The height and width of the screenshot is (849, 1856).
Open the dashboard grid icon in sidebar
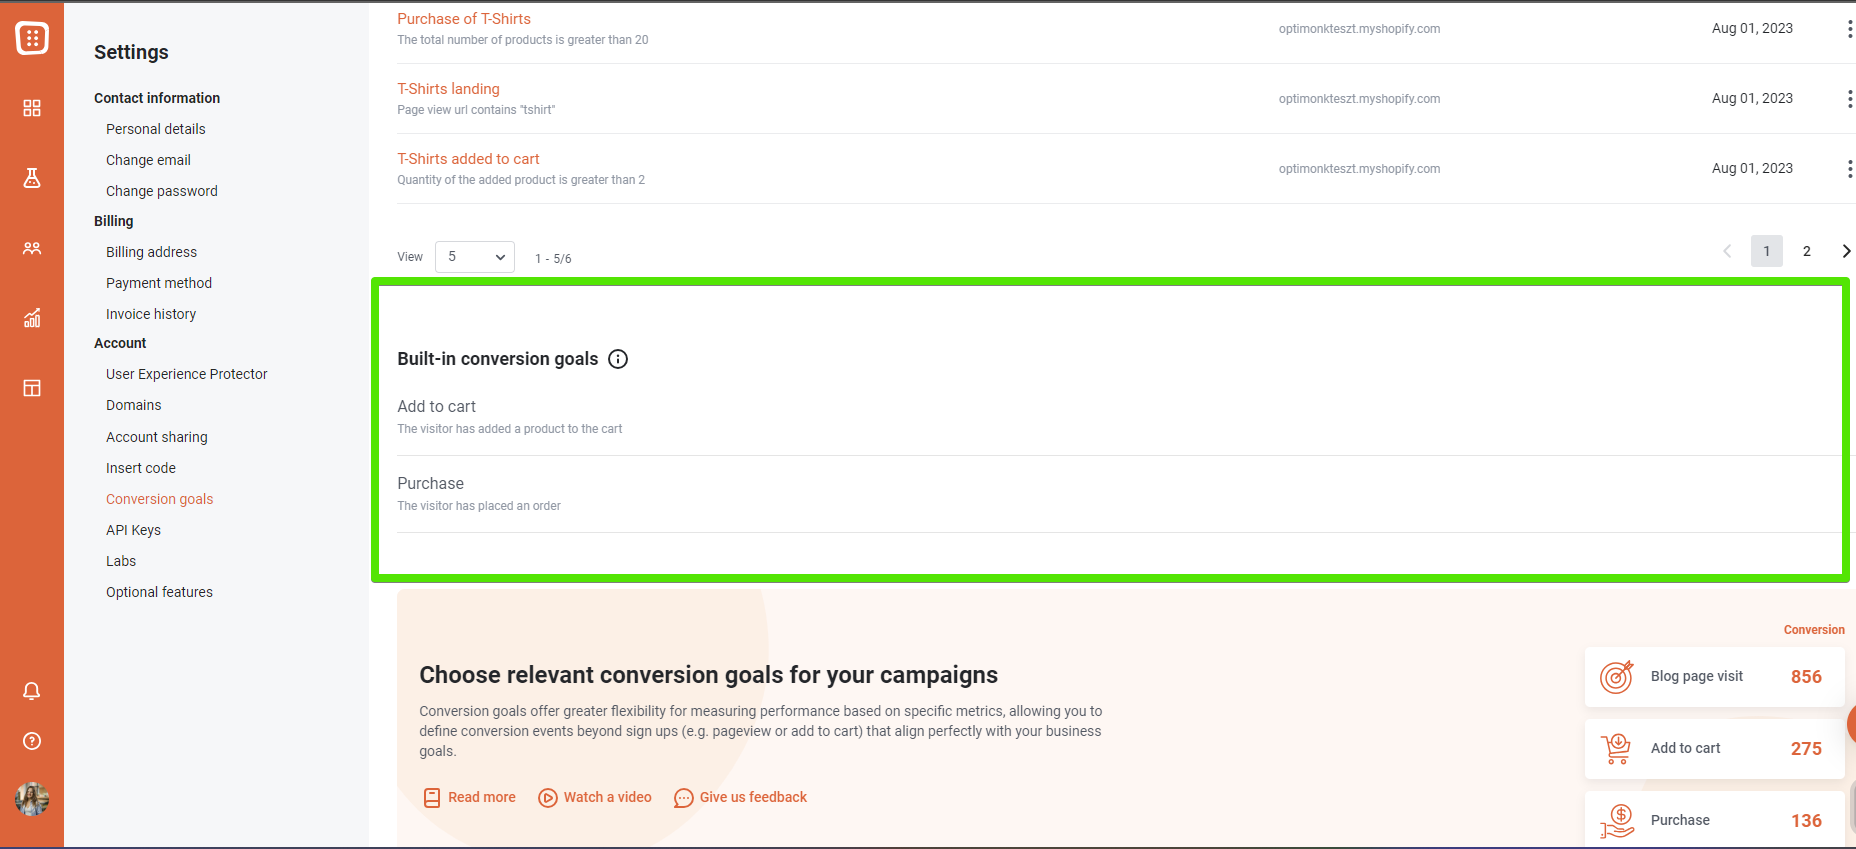pos(32,108)
